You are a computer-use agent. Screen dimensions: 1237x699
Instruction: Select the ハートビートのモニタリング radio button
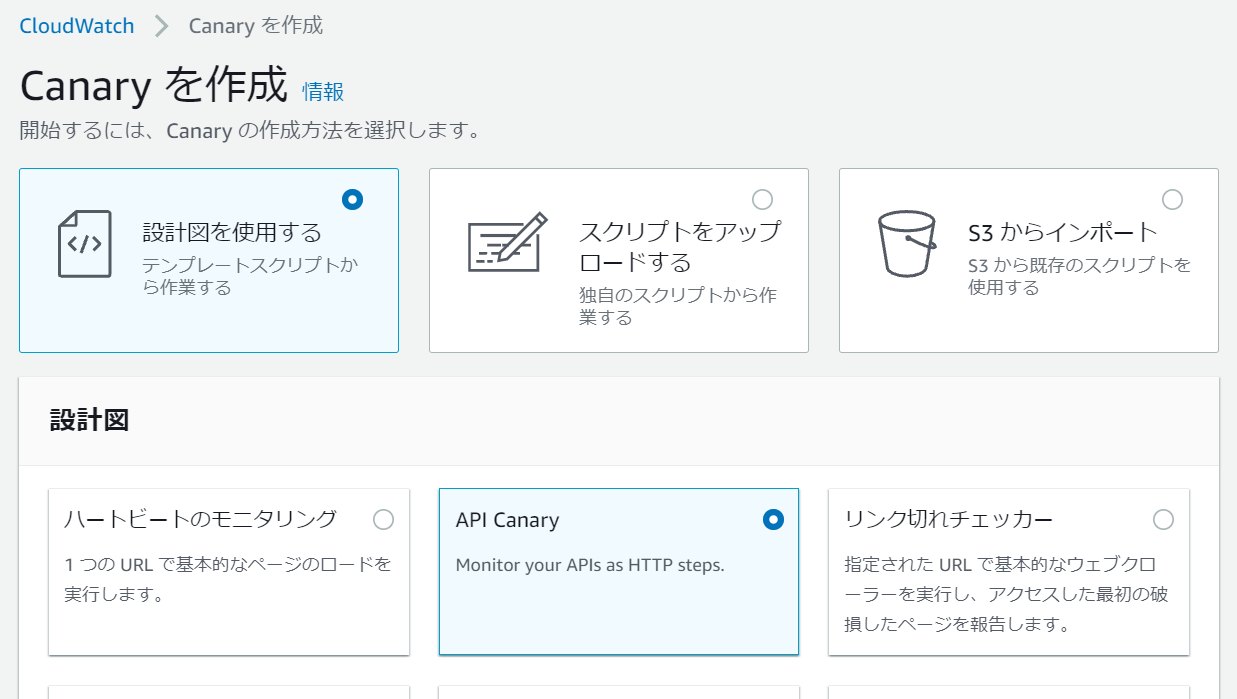pos(383,520)
